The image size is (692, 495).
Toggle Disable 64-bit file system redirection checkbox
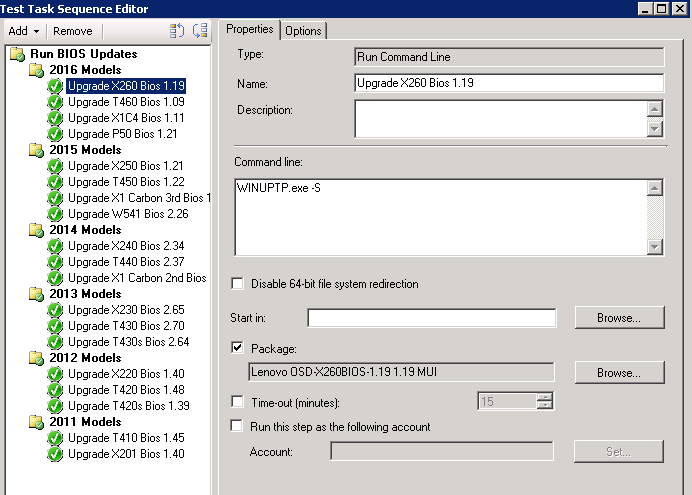[237, 284]
